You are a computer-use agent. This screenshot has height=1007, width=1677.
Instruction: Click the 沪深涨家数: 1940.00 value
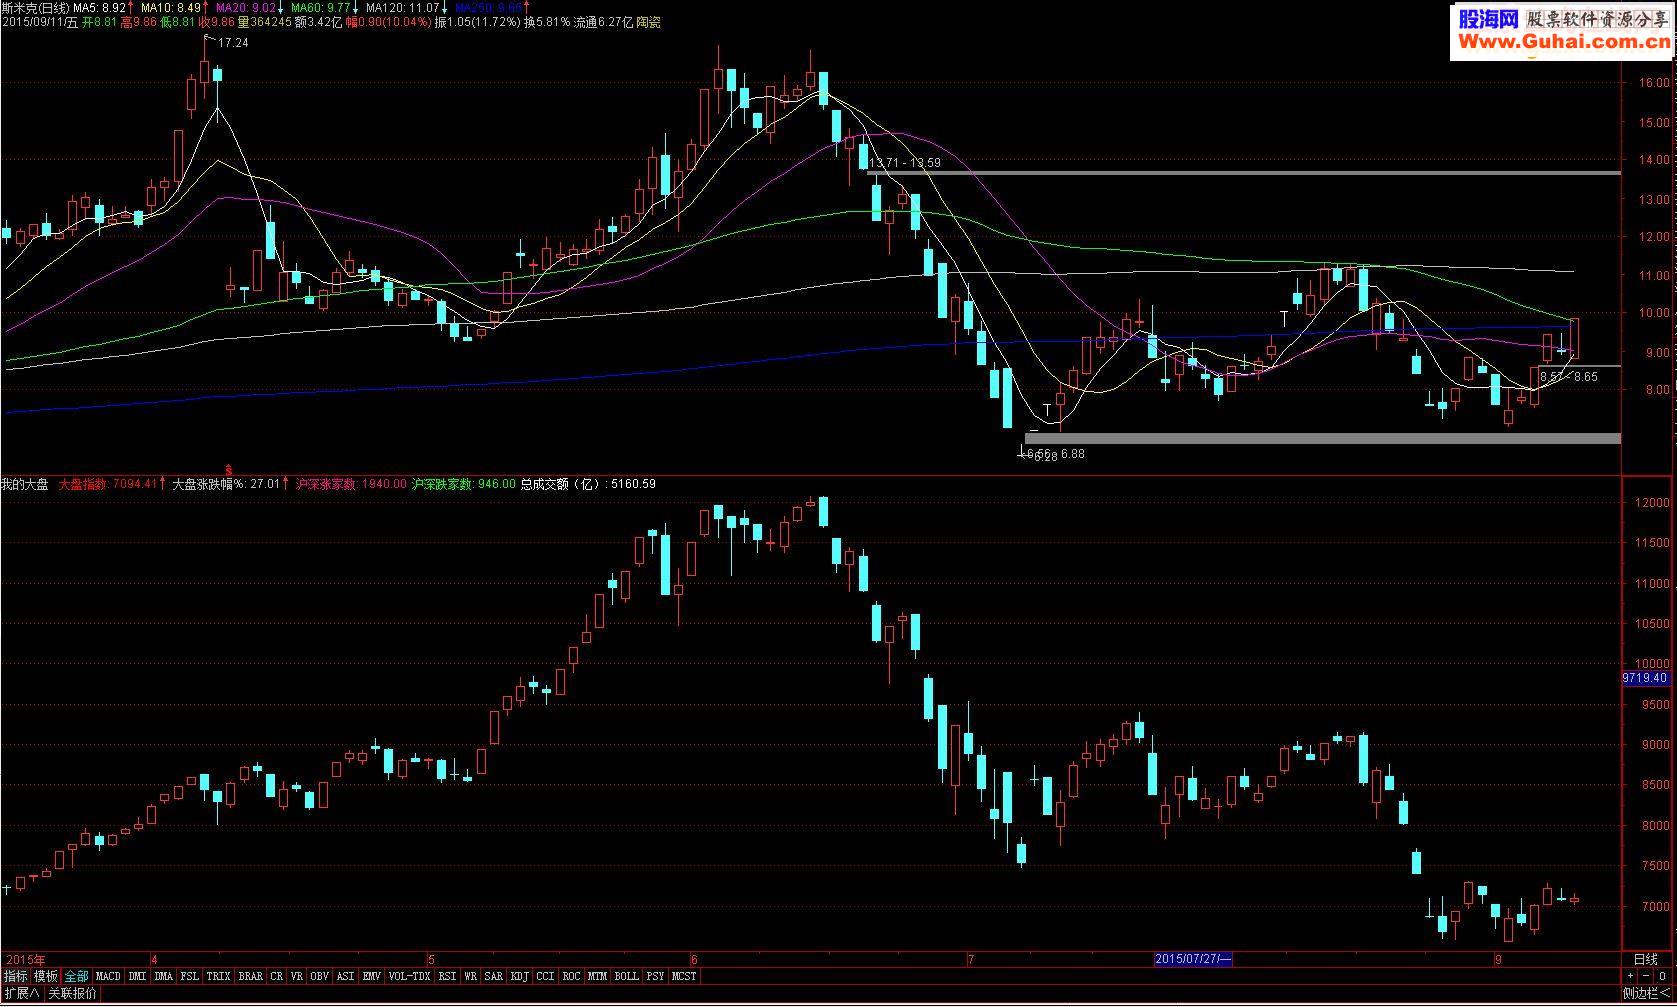pyautogui.click(x=351, y=484)
